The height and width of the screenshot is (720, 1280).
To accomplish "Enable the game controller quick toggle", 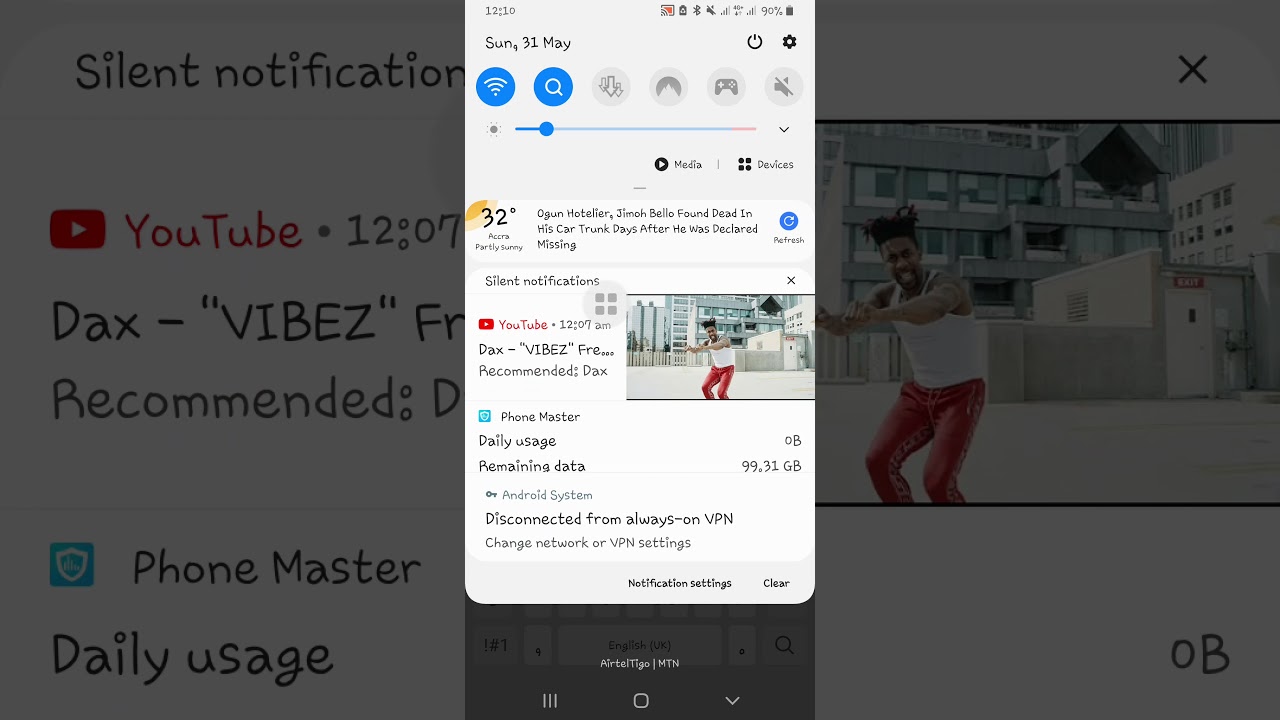I will [x=726, y=87].
